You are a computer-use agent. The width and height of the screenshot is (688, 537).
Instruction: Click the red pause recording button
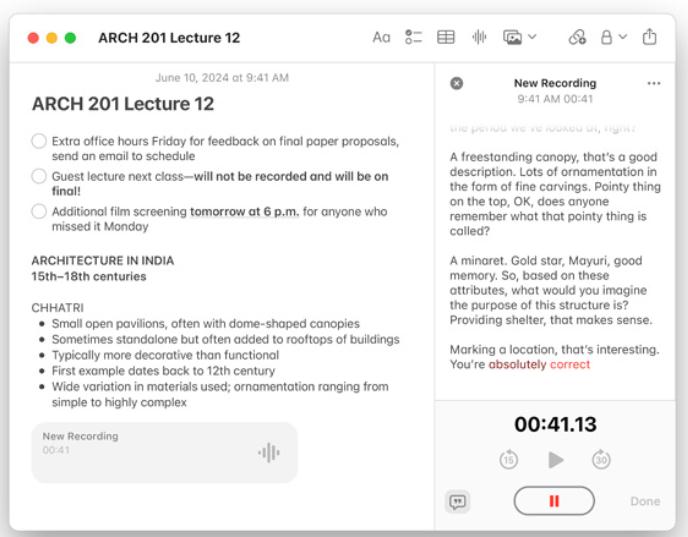554,501
